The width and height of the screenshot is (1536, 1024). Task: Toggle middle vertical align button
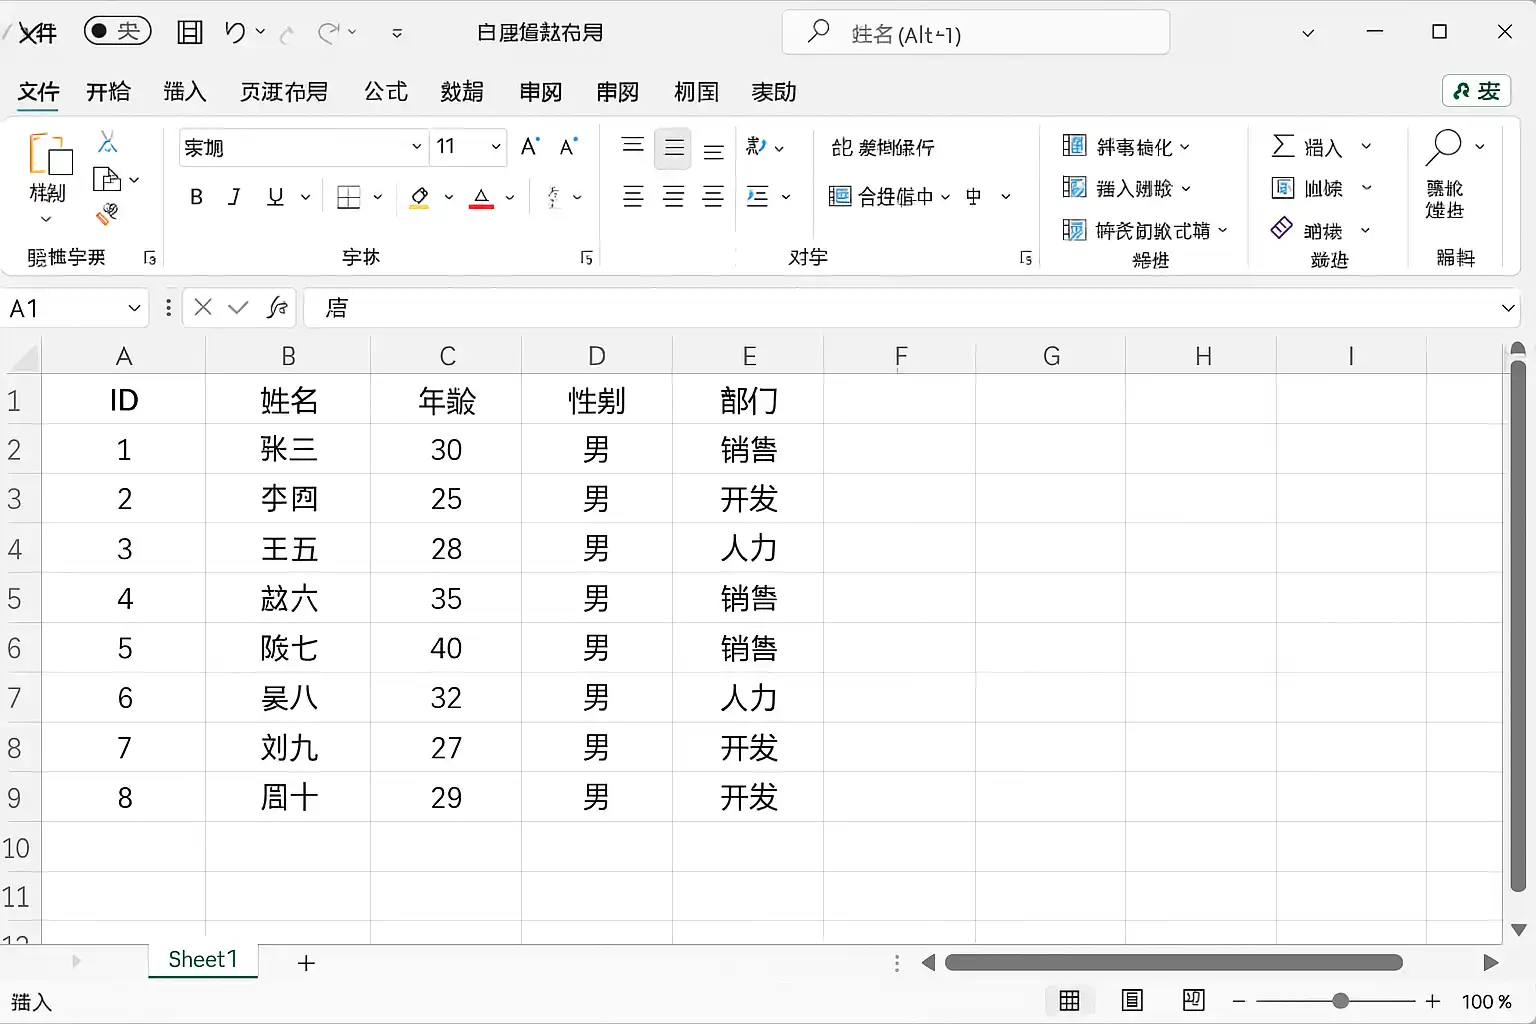(673, 148)
